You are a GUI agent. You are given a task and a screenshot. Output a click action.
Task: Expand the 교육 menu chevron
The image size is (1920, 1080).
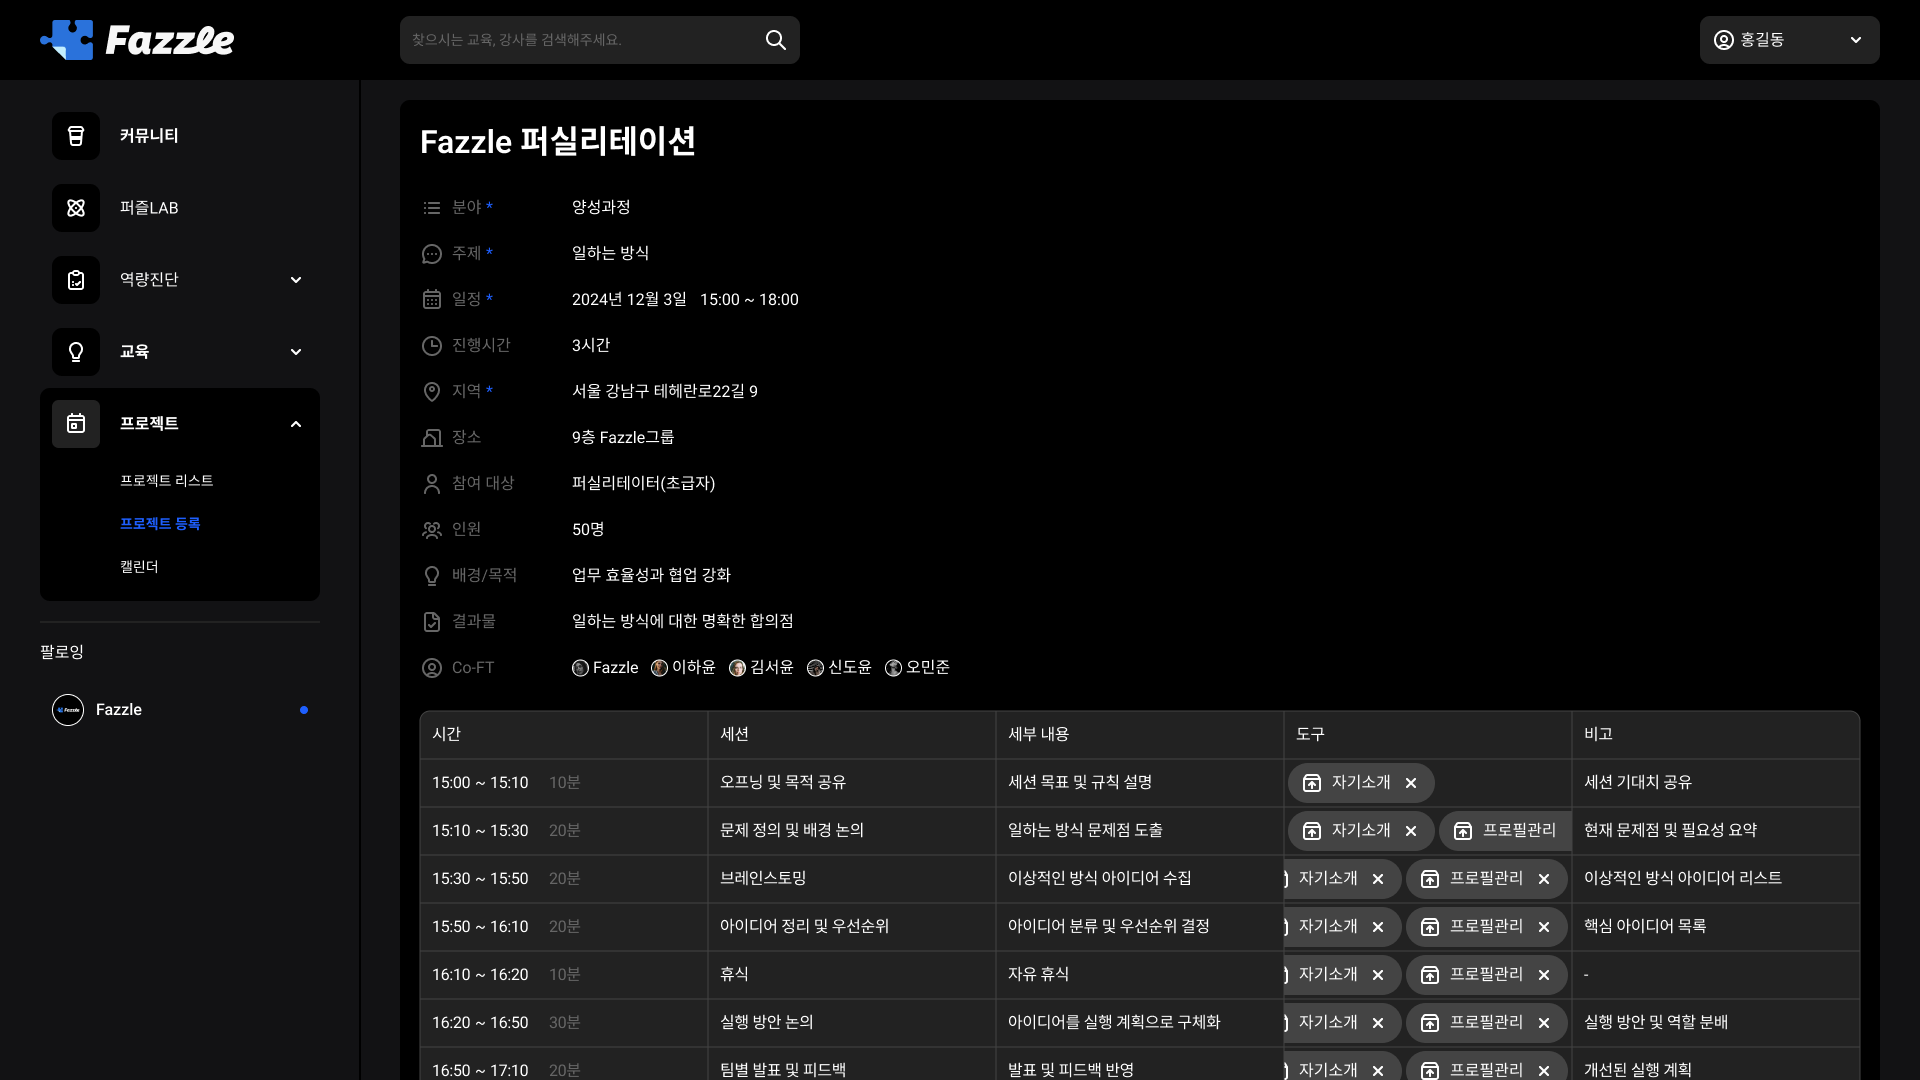(x=296, y=352)
